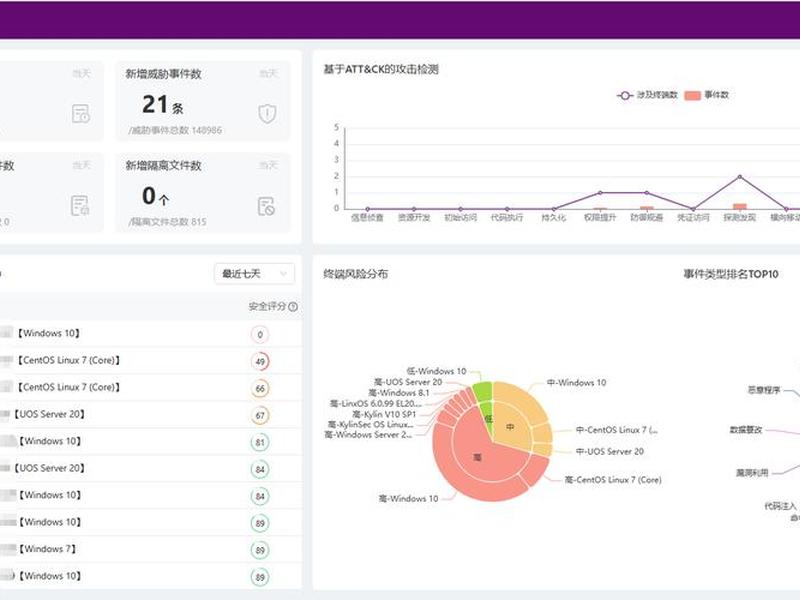This screenshot has width=800, height=600.
Task: Select the Windows 7 row
Action: (x=151, y=549)
